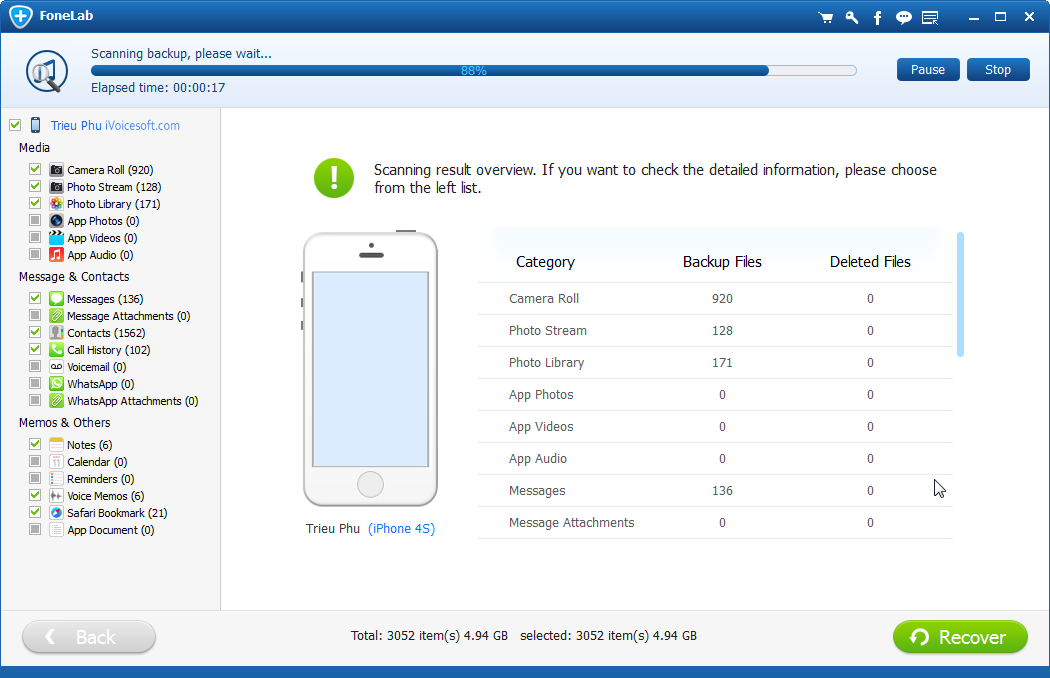The width and height of the screenshot is (1050, 678).
Task: Open the Call History (102) list
Action: pos(108,350)
